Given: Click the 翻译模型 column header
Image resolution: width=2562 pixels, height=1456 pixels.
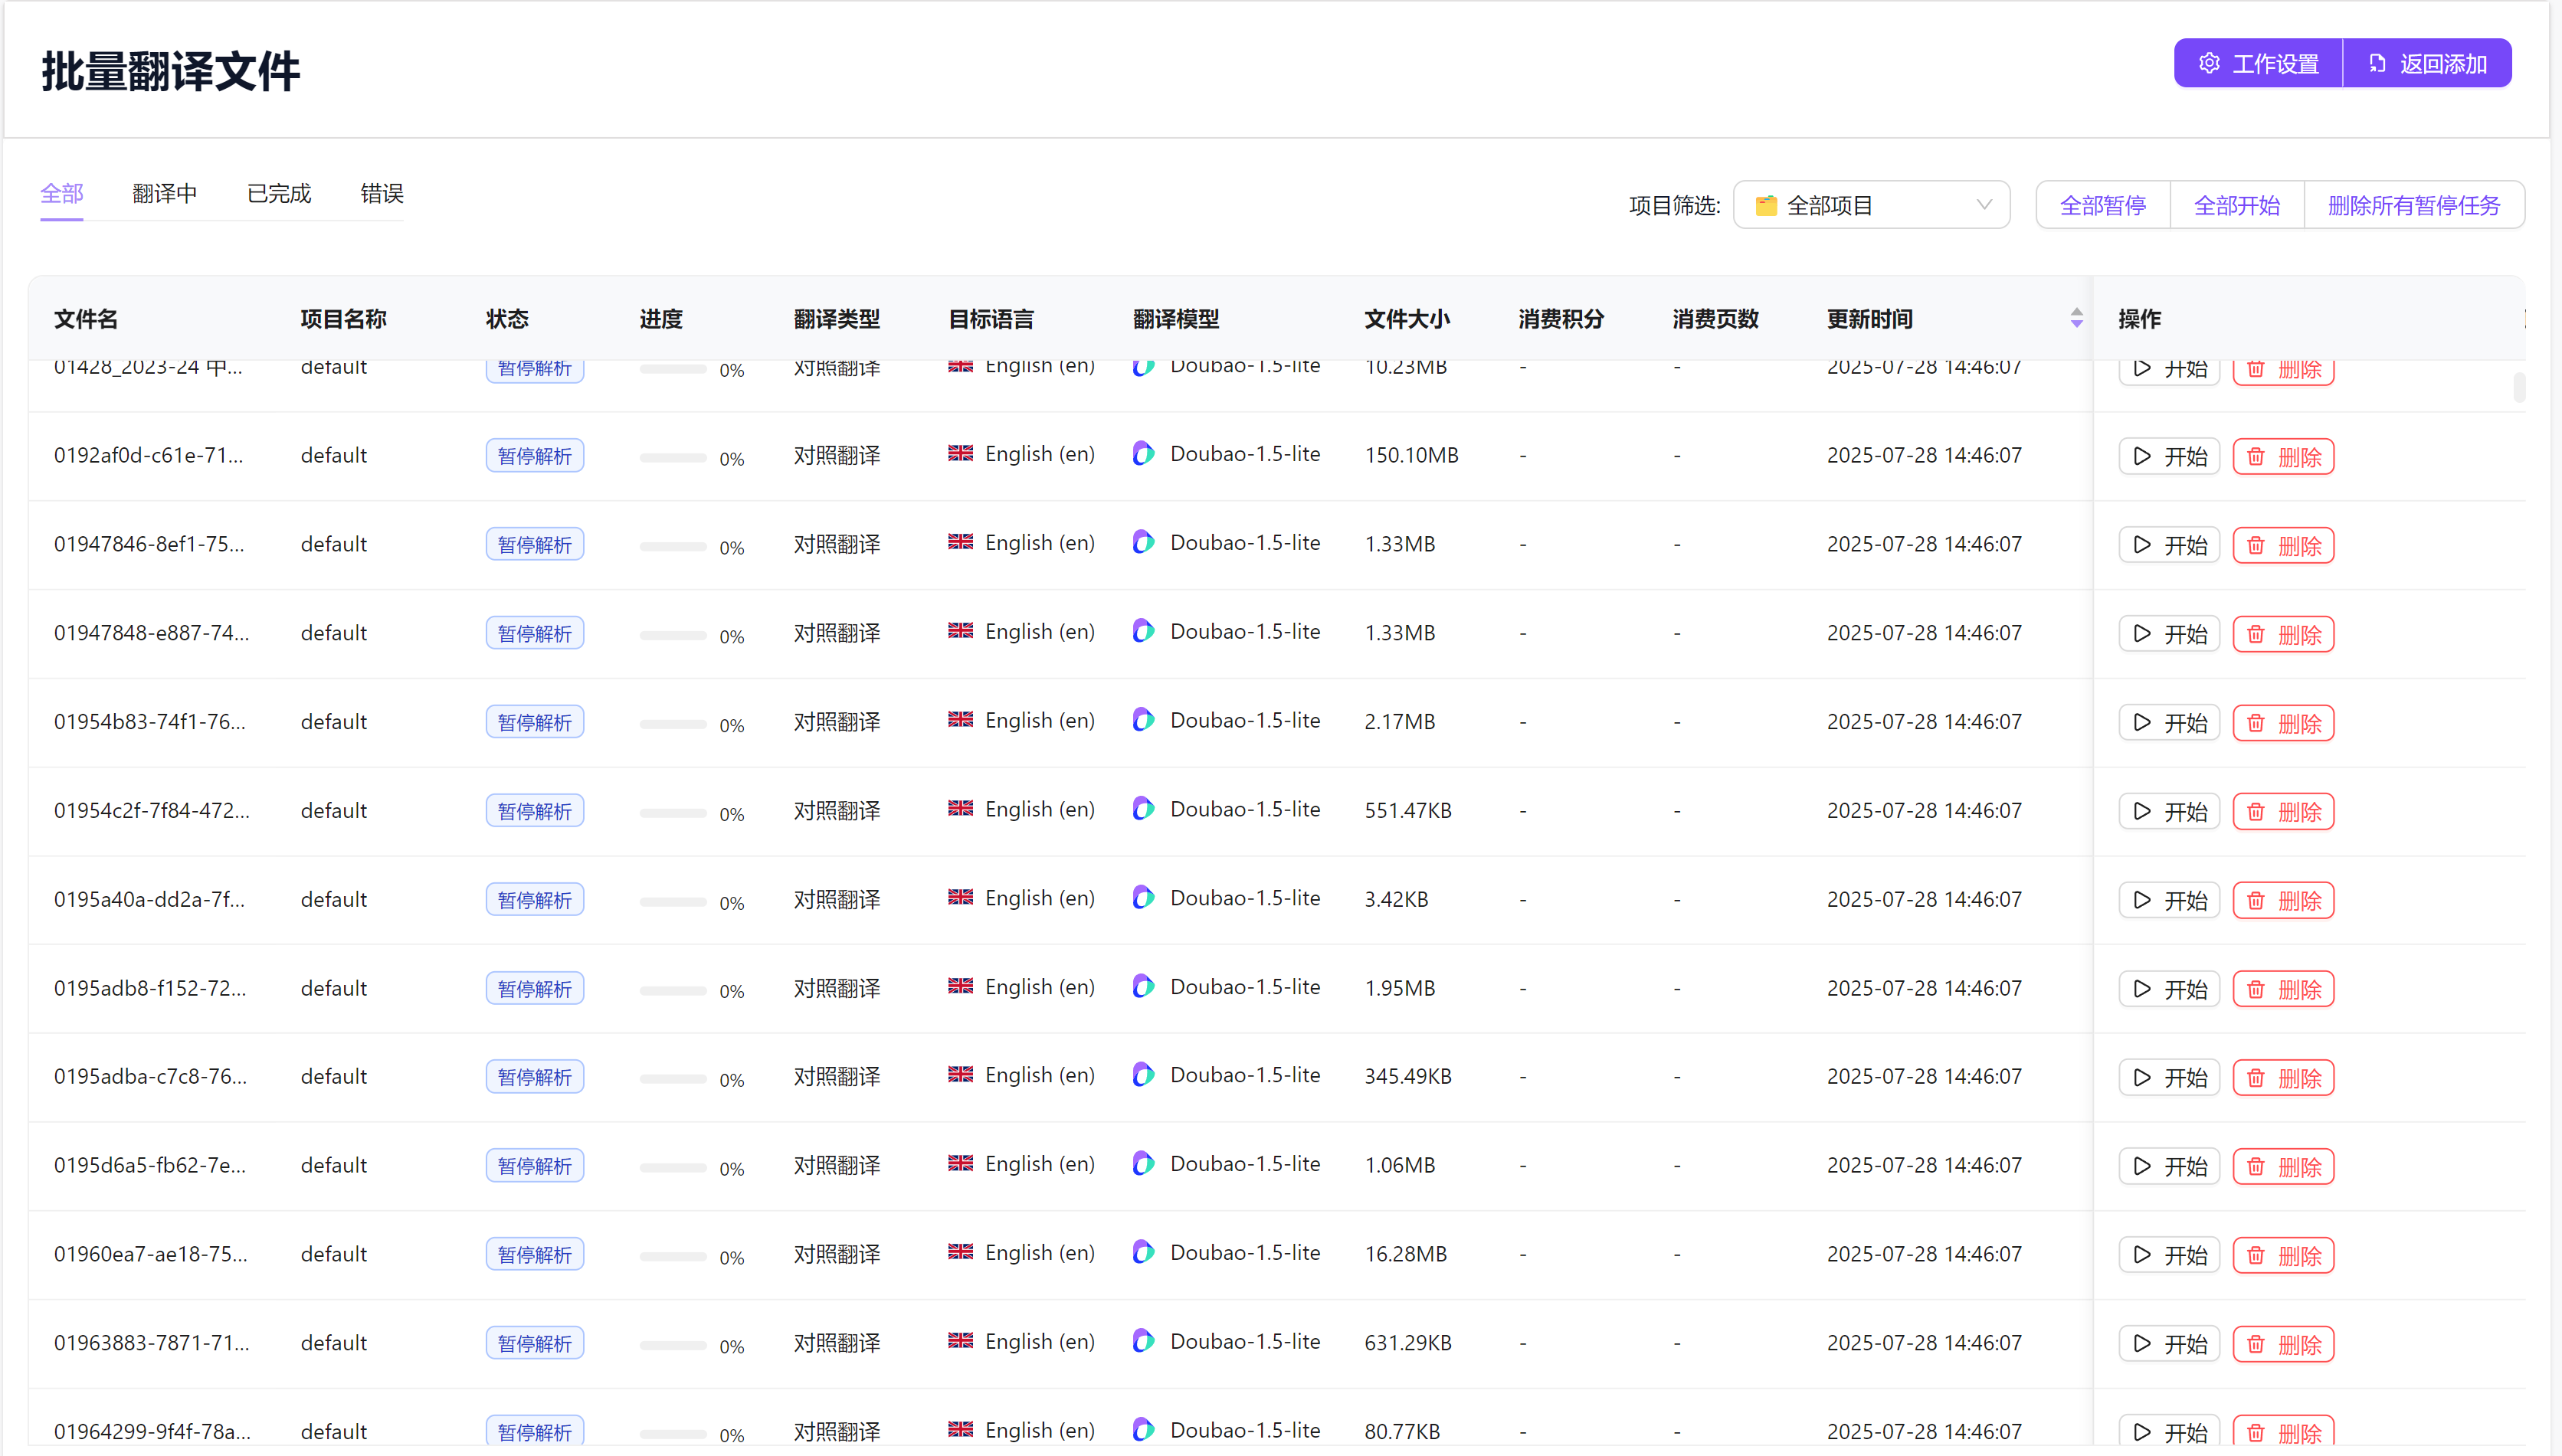Looking at the screenshot, I should (x=1176, y=319).
